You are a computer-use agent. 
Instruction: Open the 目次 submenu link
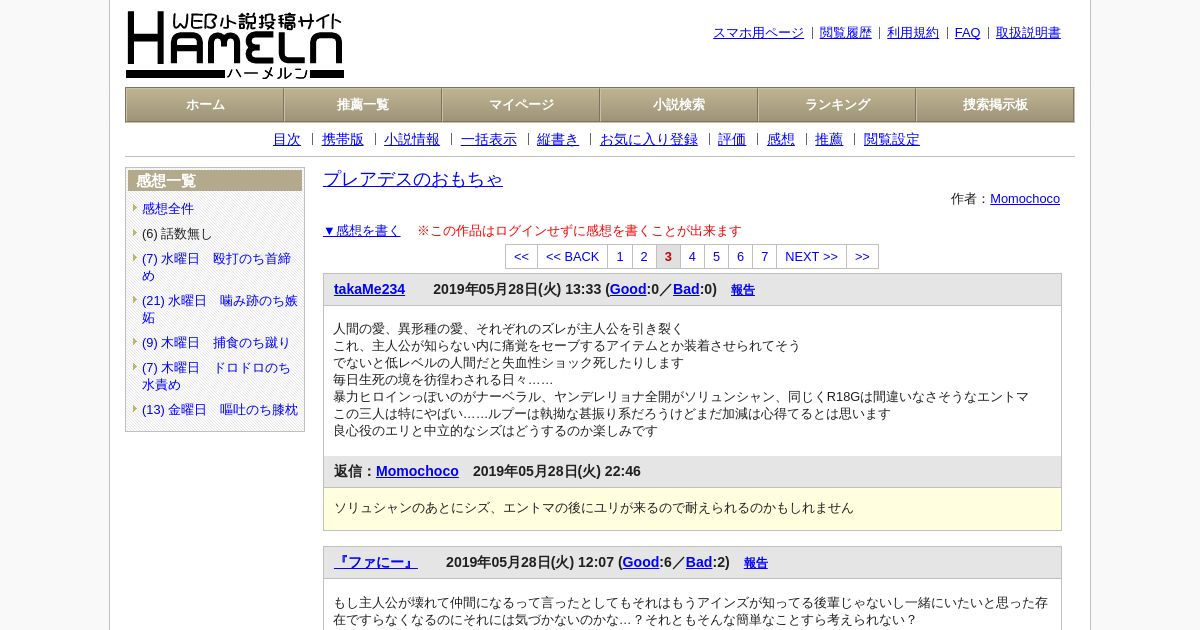click(287, 140)
